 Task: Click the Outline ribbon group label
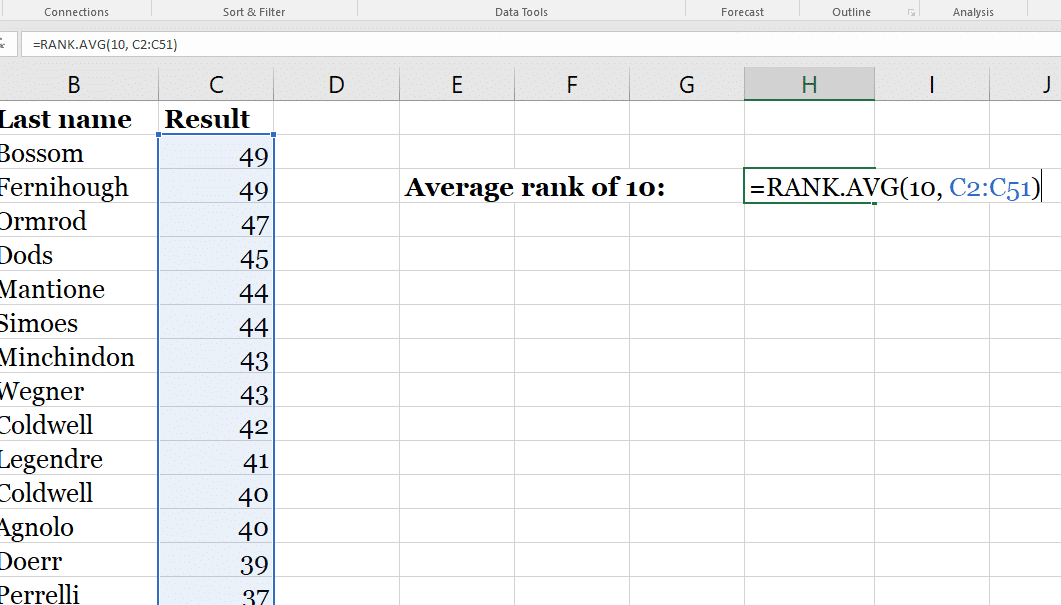[x=851, y=11]
